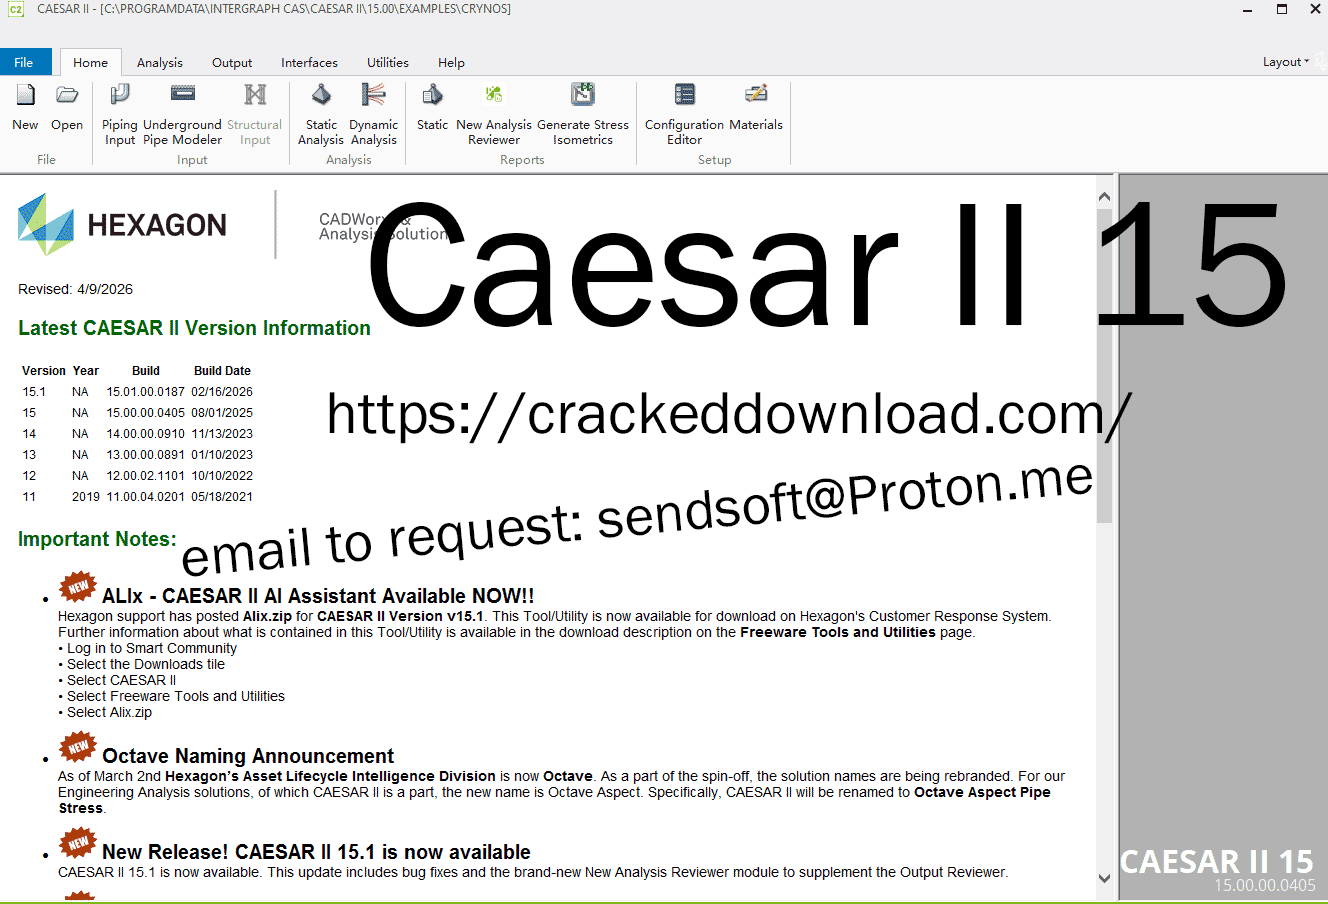Select build number 11.00.04.0201
This screenshot has height=904, width=1328.
(146, 497)
